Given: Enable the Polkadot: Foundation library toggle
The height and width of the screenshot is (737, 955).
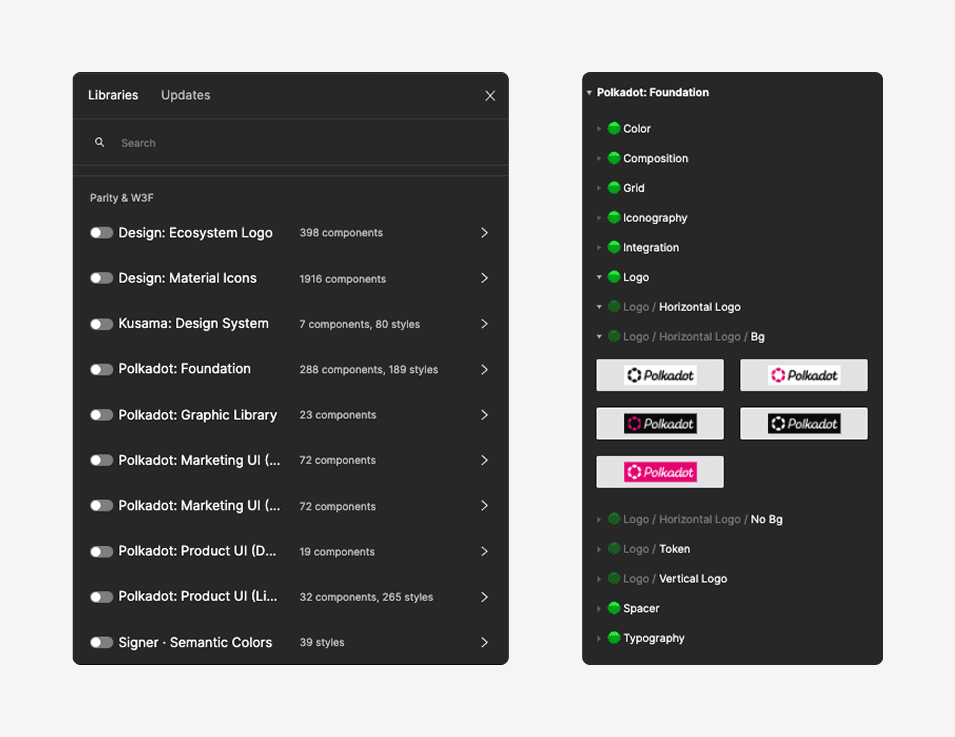Looking at the screenshot, I should coord(101,369).
